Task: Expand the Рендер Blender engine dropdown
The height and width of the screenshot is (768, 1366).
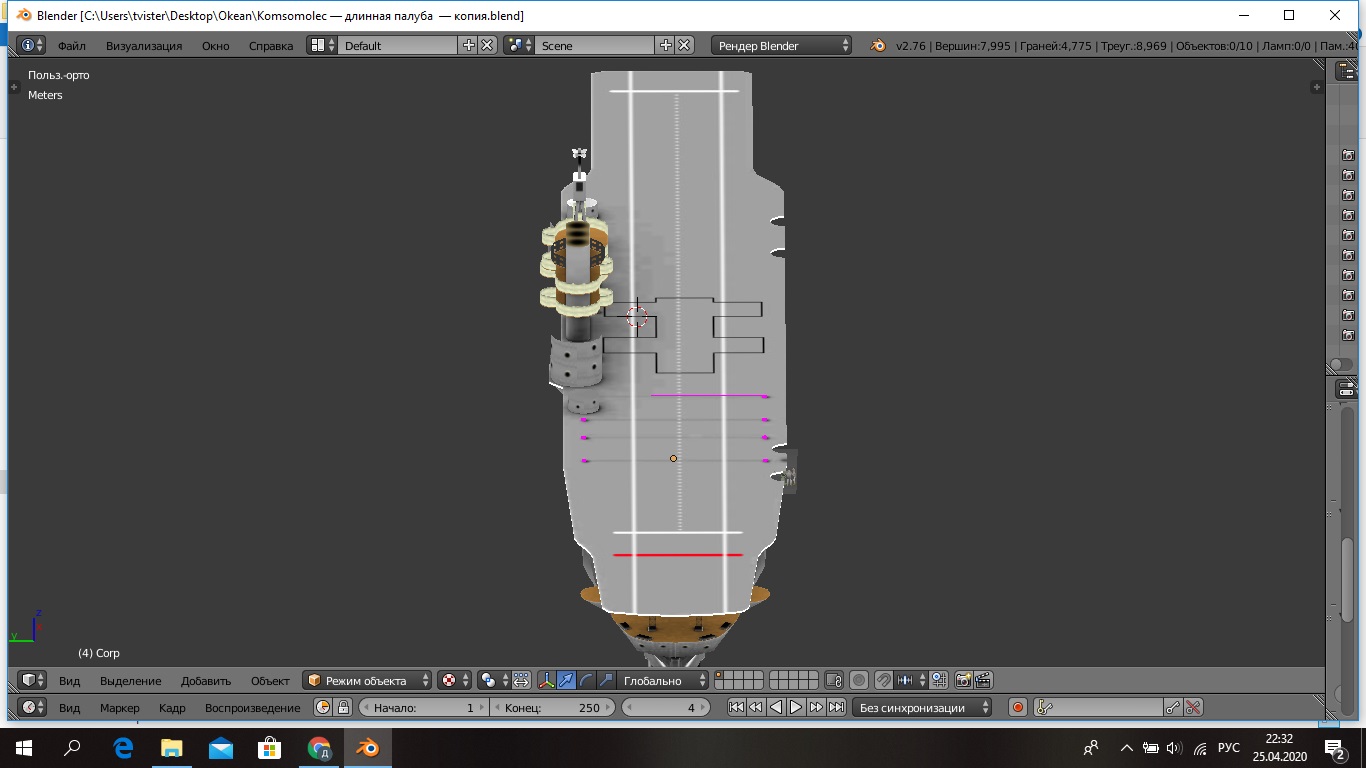Action: pyautogui.click(x=783, y=45)
